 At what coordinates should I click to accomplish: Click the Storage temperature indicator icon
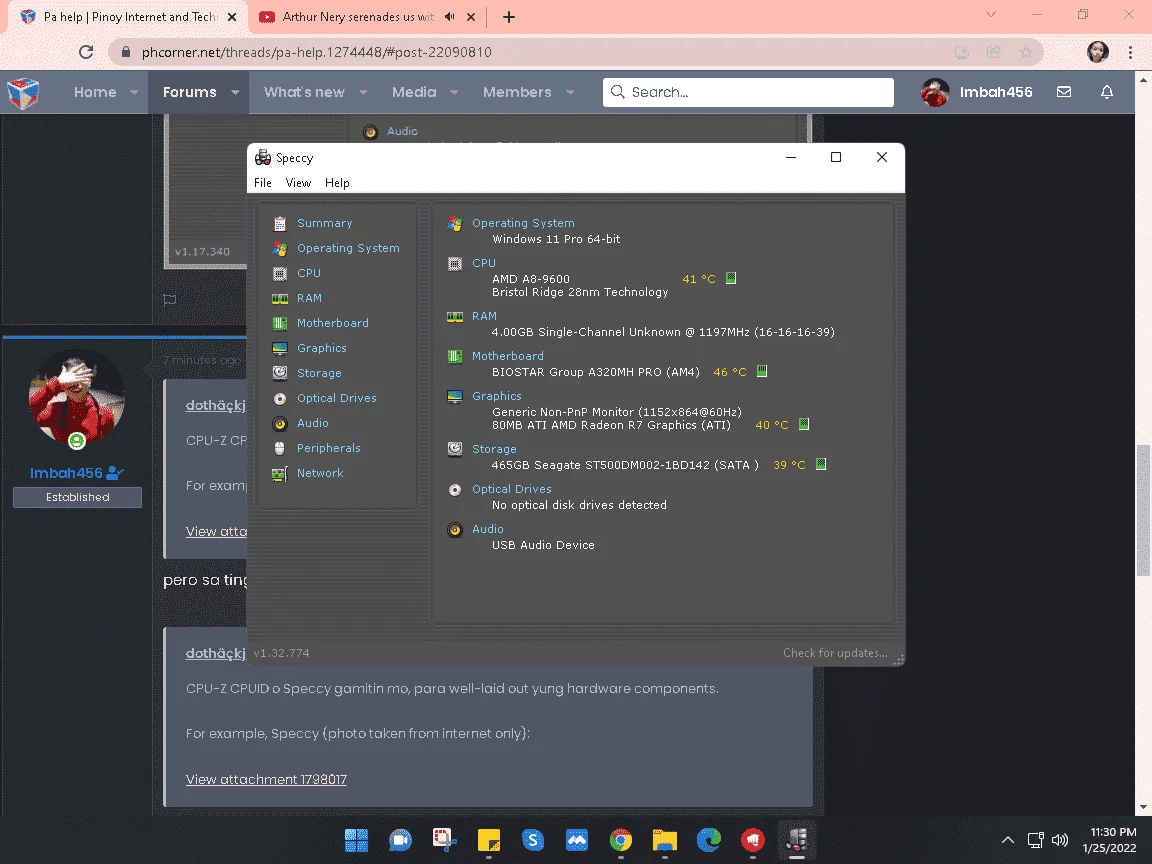pos(821,464)
